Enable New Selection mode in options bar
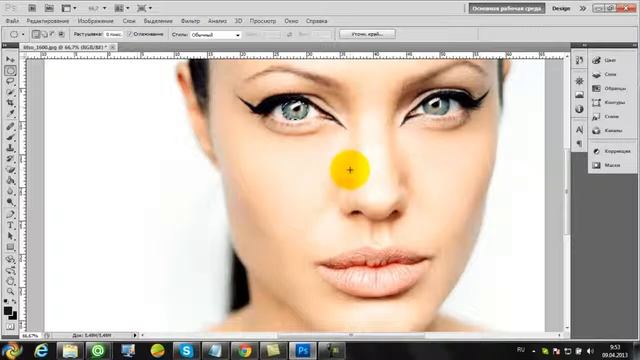The width and height of the screenshot is (640, 360). point(36,34)
